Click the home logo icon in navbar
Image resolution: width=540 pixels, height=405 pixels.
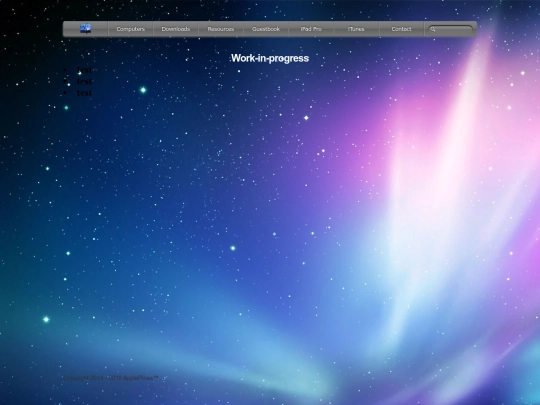(85, 29)
